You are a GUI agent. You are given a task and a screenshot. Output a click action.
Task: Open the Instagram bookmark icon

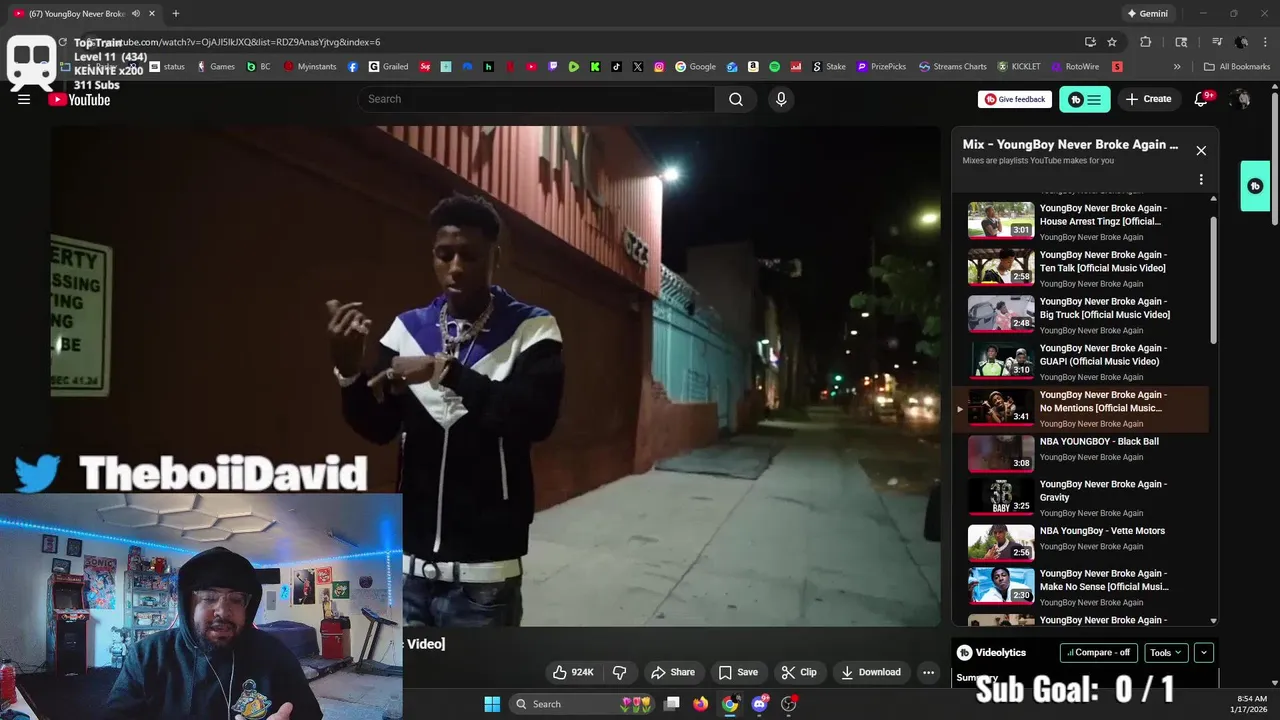pyautogui.click(x=659, y=67)
